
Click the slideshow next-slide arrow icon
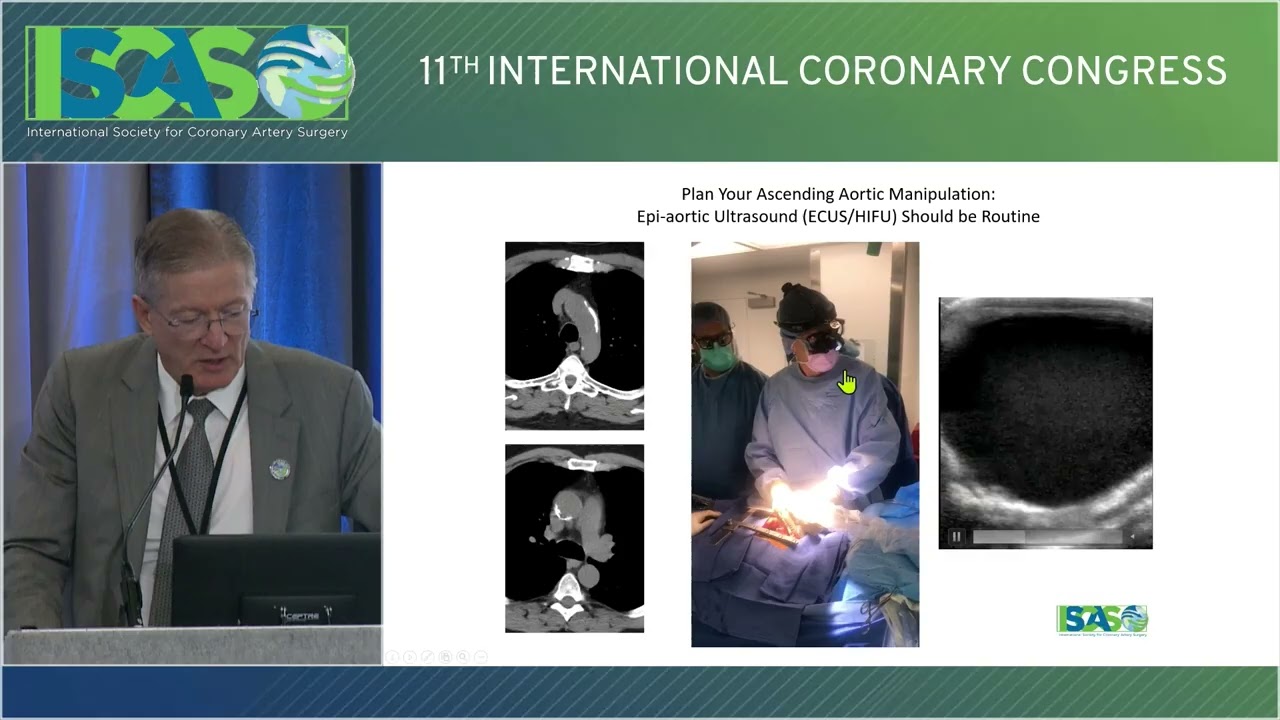pyautogui.click(x=410, y=657)
